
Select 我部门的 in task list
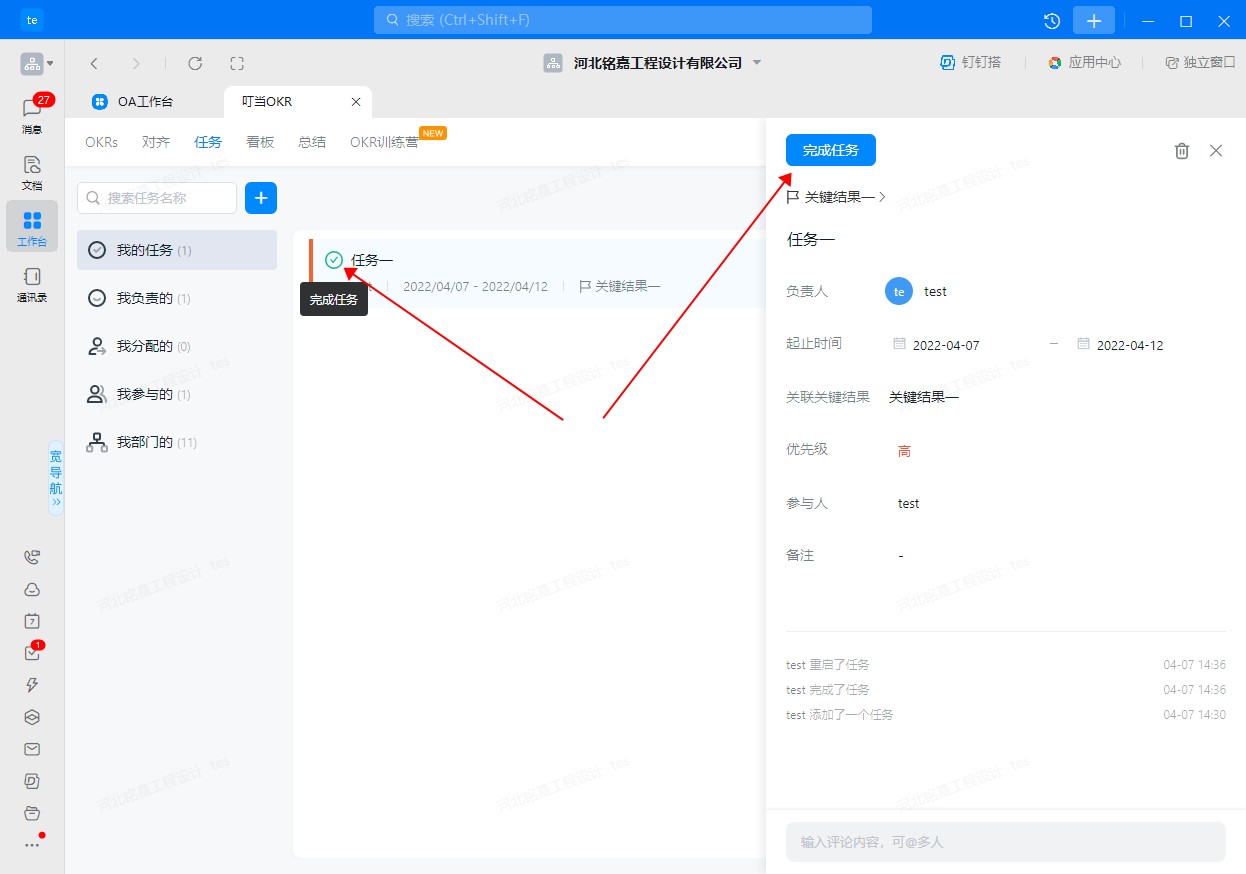pos(145,442)
